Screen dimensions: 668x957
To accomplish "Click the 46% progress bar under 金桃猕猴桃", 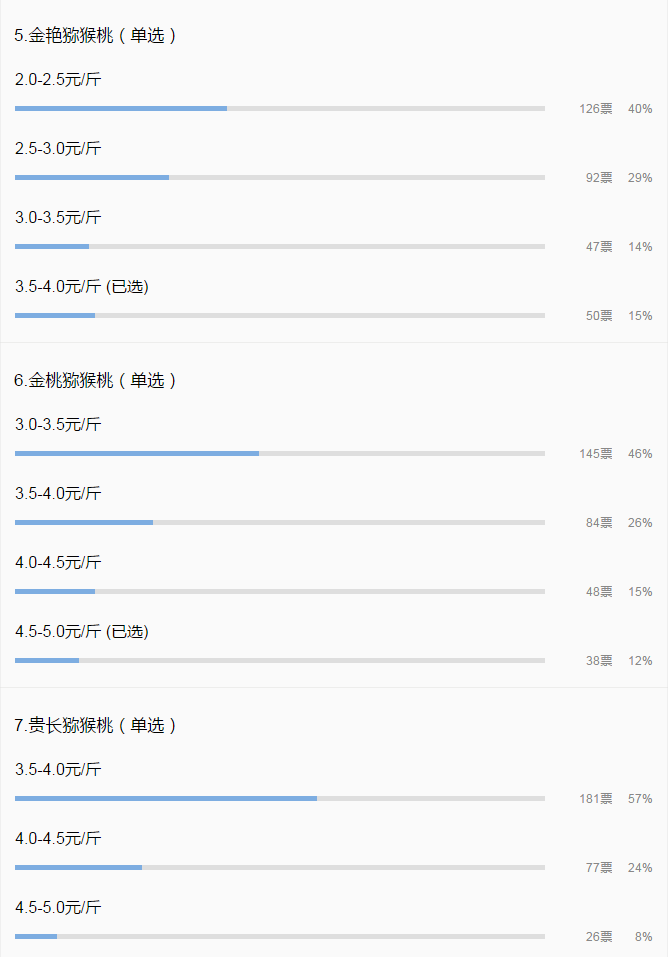I will (280, 453).
